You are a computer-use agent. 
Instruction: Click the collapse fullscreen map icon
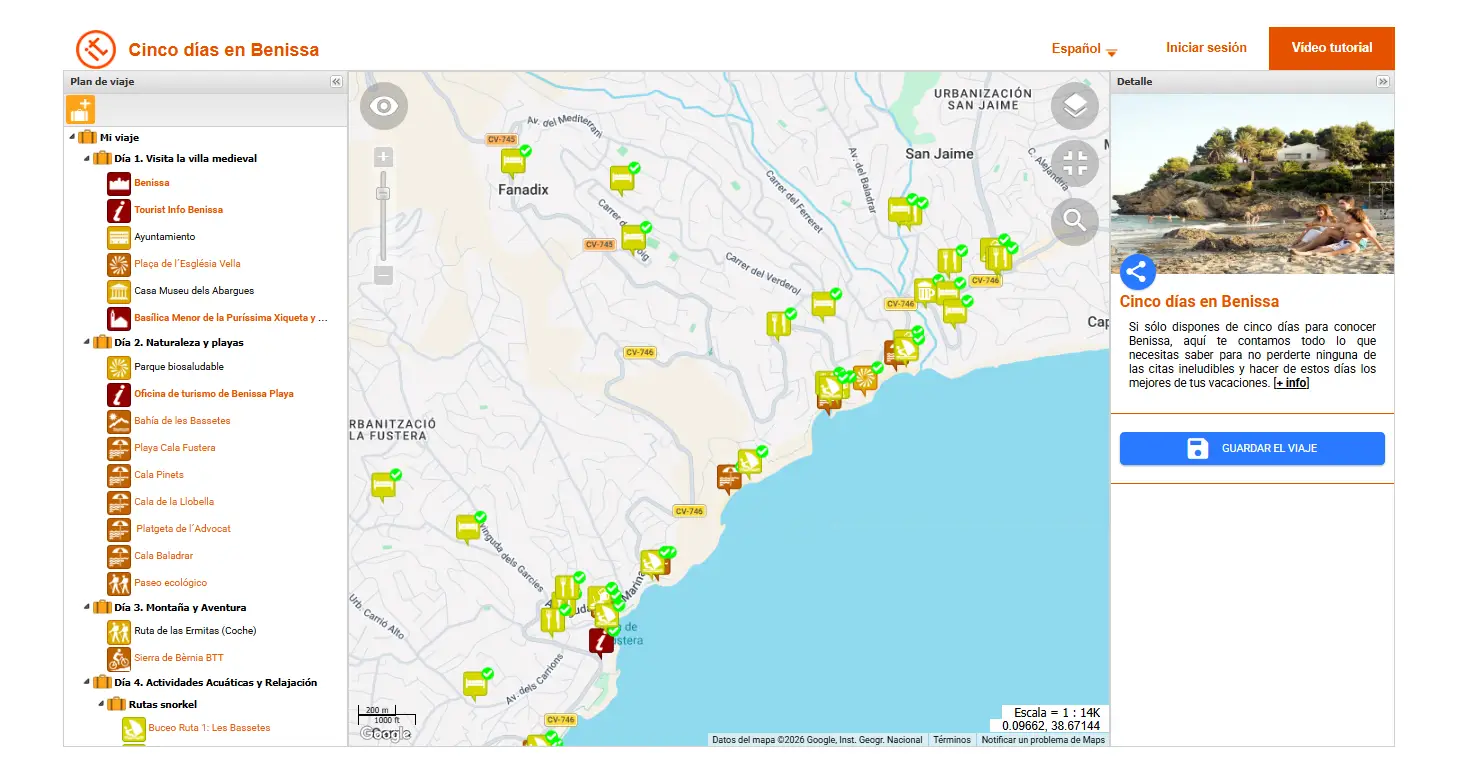1075,164
